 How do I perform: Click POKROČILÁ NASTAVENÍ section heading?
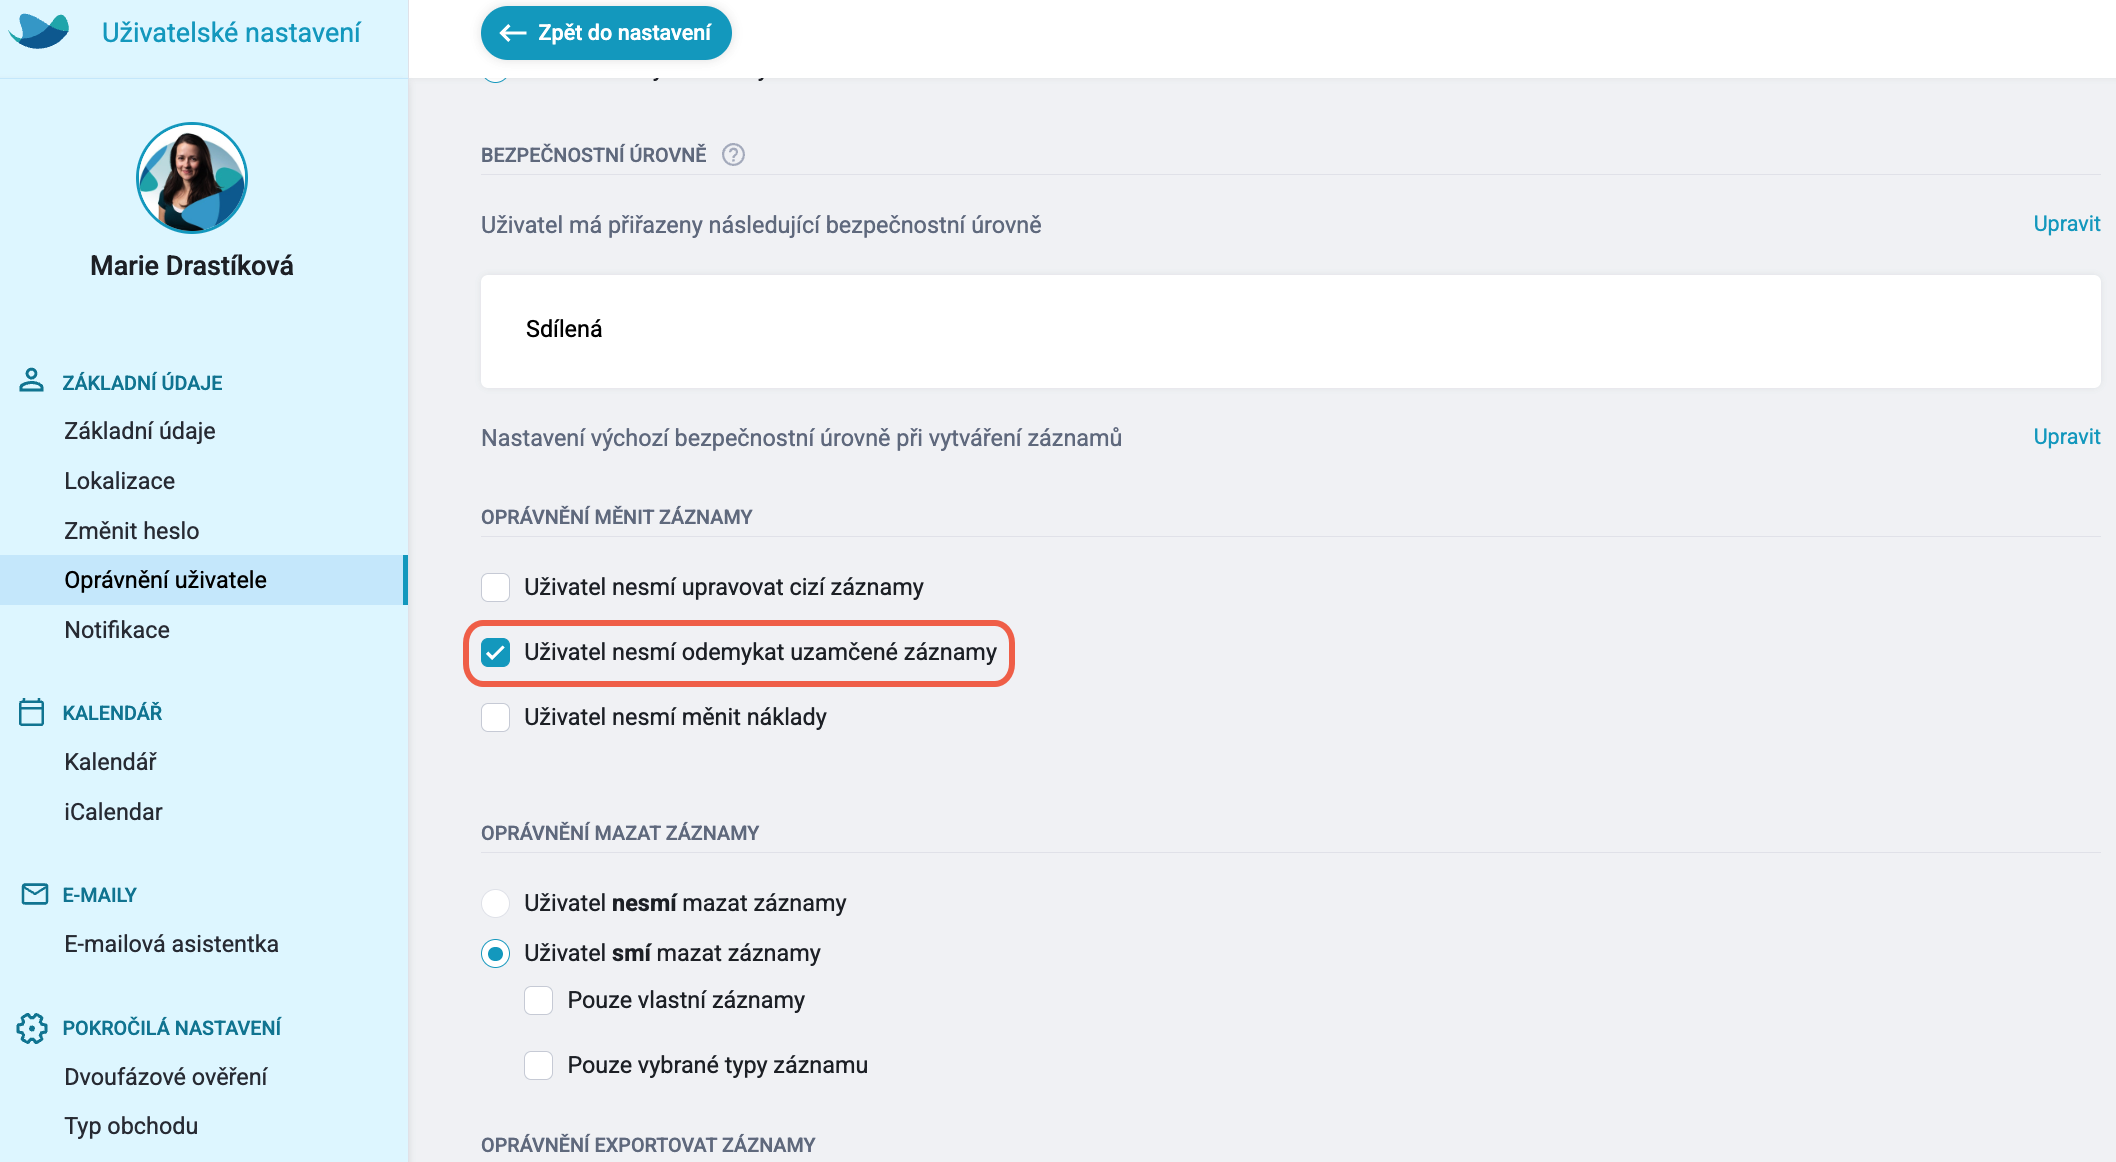(x=171, y=1028)
